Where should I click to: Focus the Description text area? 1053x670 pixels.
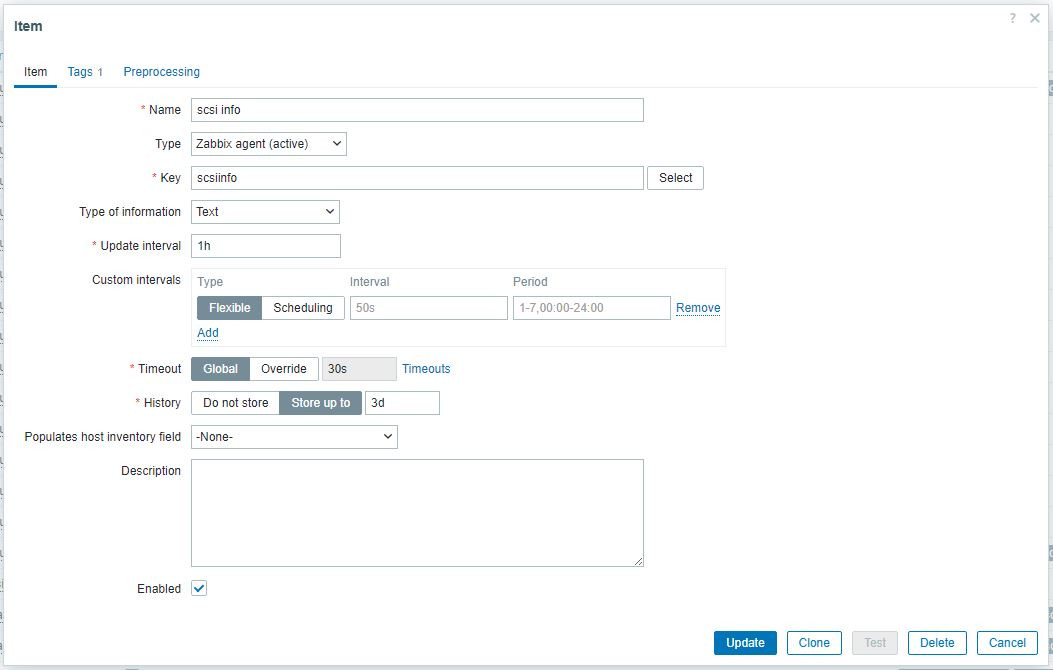click(417, 513)
